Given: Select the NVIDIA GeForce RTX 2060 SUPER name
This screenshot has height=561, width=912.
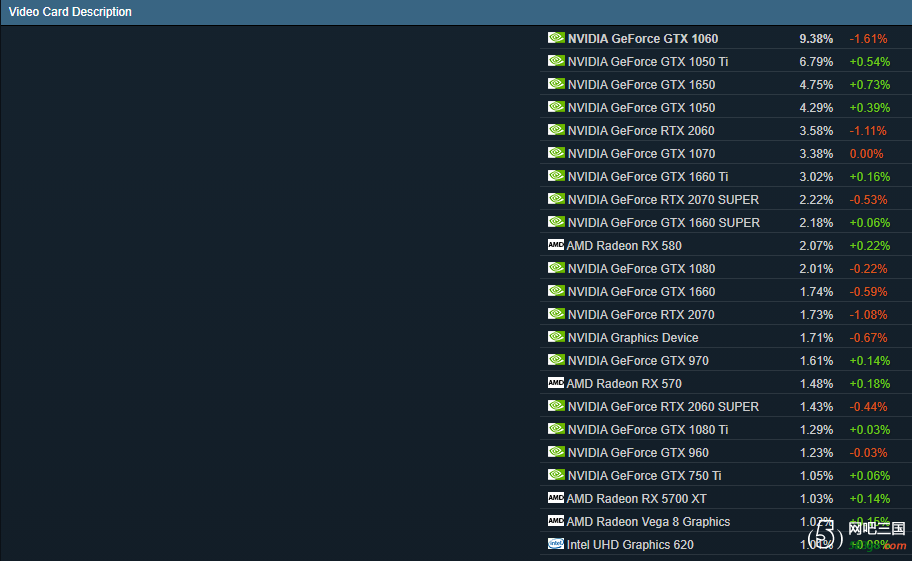Looking at the screenshot, I should [x=663, y=407].
